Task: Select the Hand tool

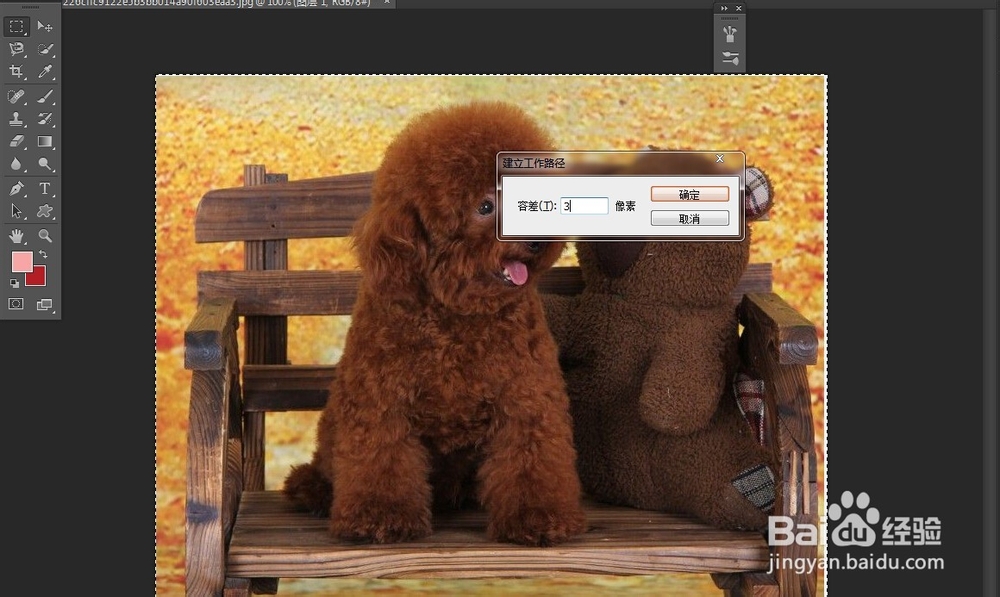Action: click(x=17, y=236)
